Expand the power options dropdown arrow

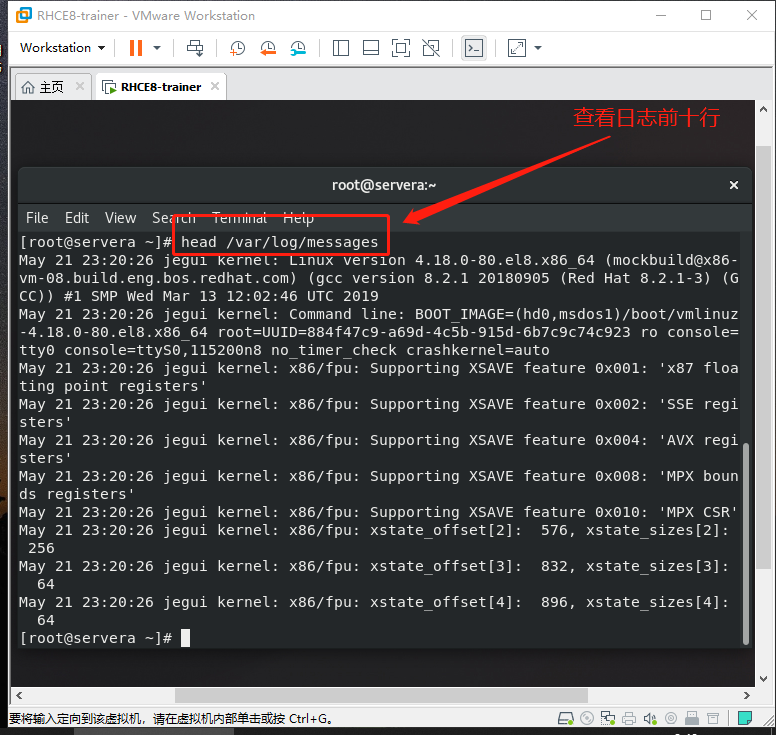click(157, 48)
